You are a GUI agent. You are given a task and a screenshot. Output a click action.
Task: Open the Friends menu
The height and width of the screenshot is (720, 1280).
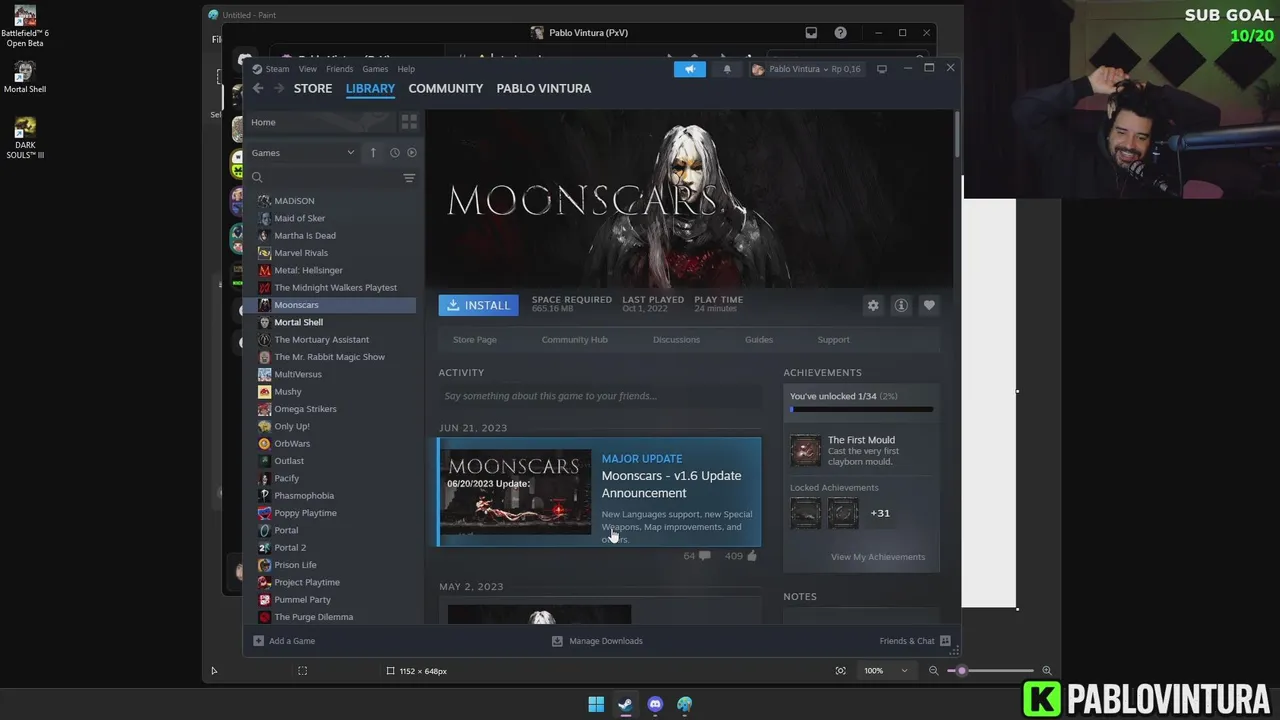pyautogui.click(x=339, y=69)
